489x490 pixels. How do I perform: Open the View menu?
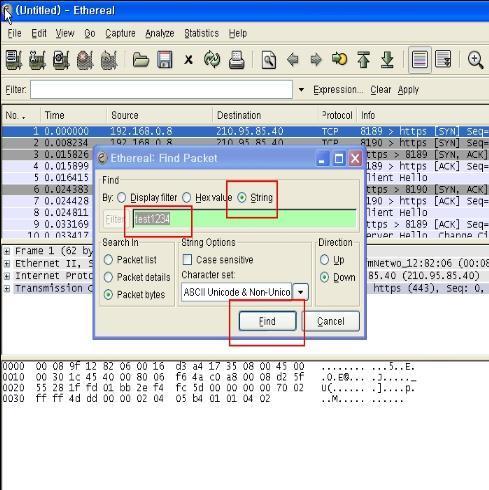65,33
